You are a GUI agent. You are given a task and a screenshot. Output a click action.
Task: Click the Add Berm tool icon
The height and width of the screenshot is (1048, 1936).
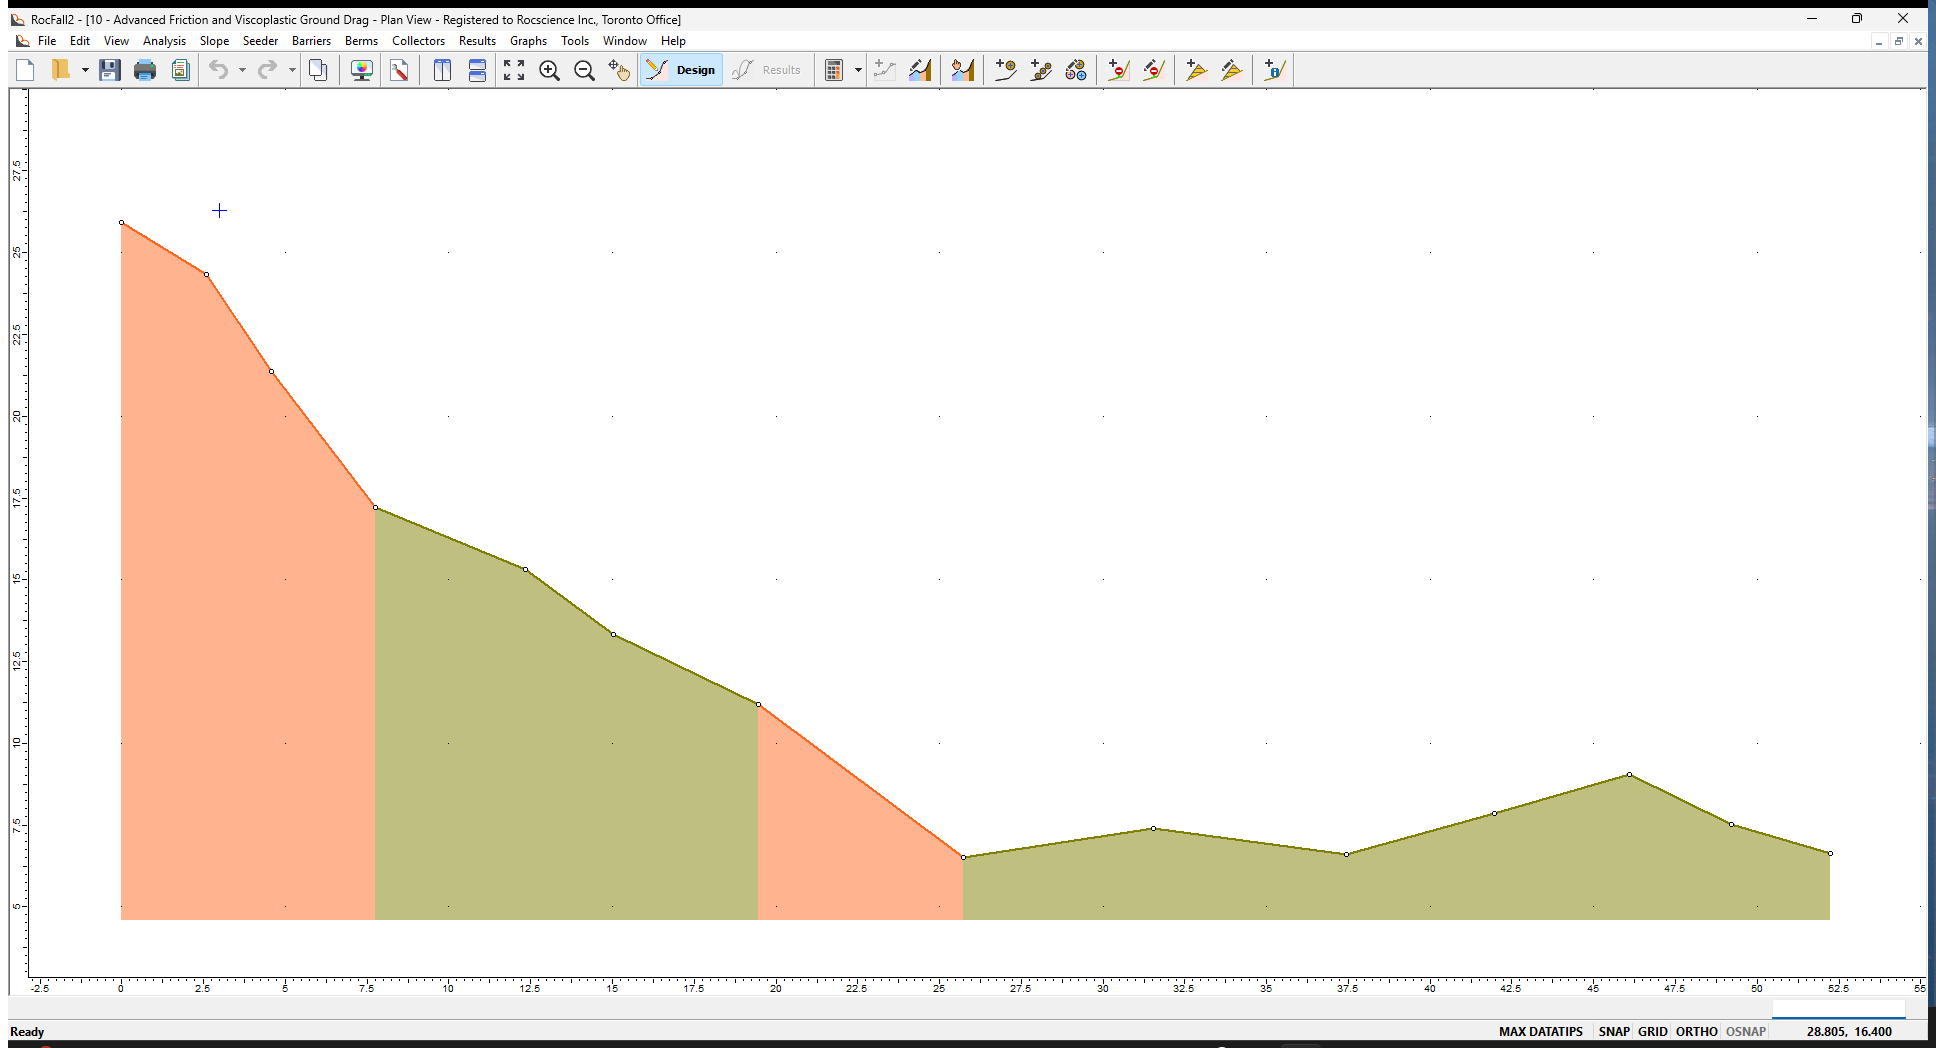tap(1196, 70)
